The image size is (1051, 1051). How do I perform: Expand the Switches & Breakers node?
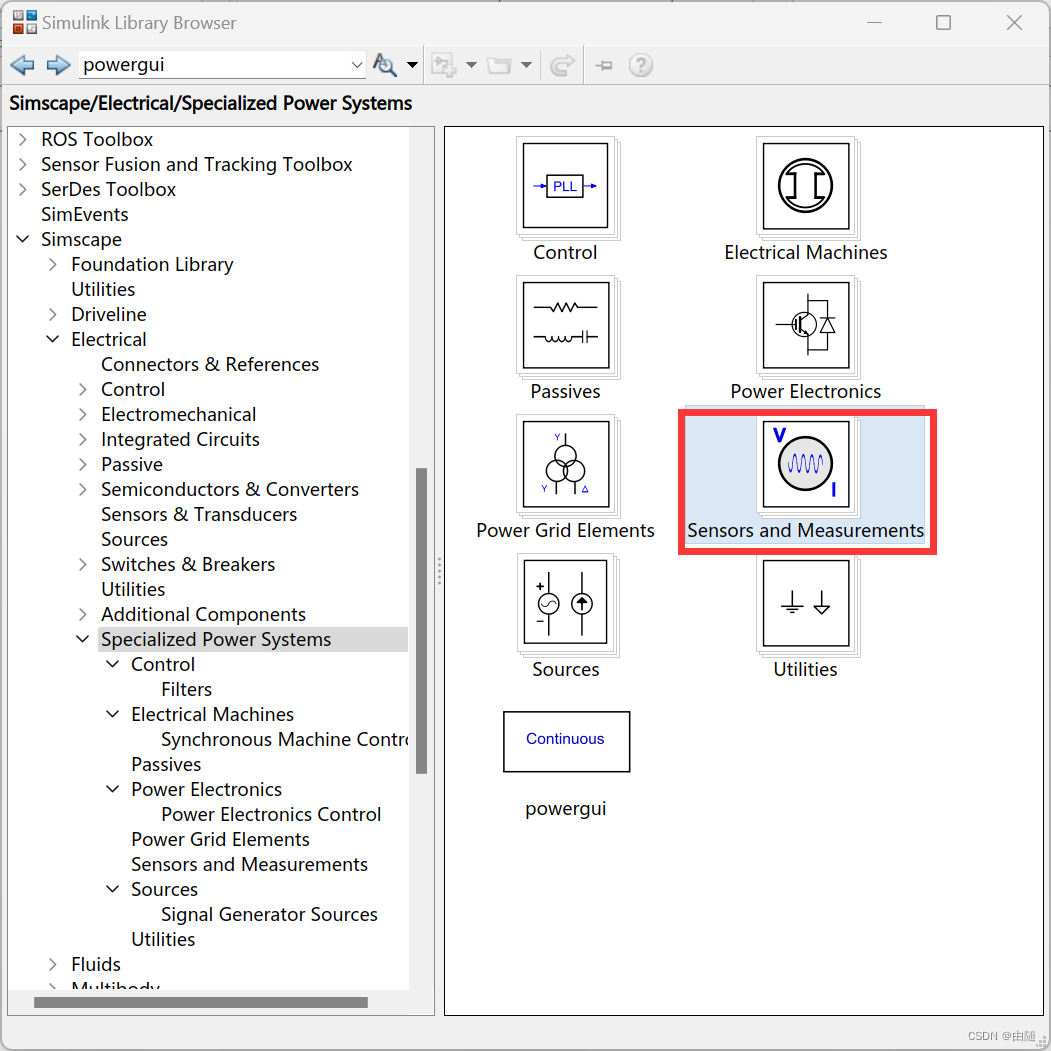(x=83, y=564)
